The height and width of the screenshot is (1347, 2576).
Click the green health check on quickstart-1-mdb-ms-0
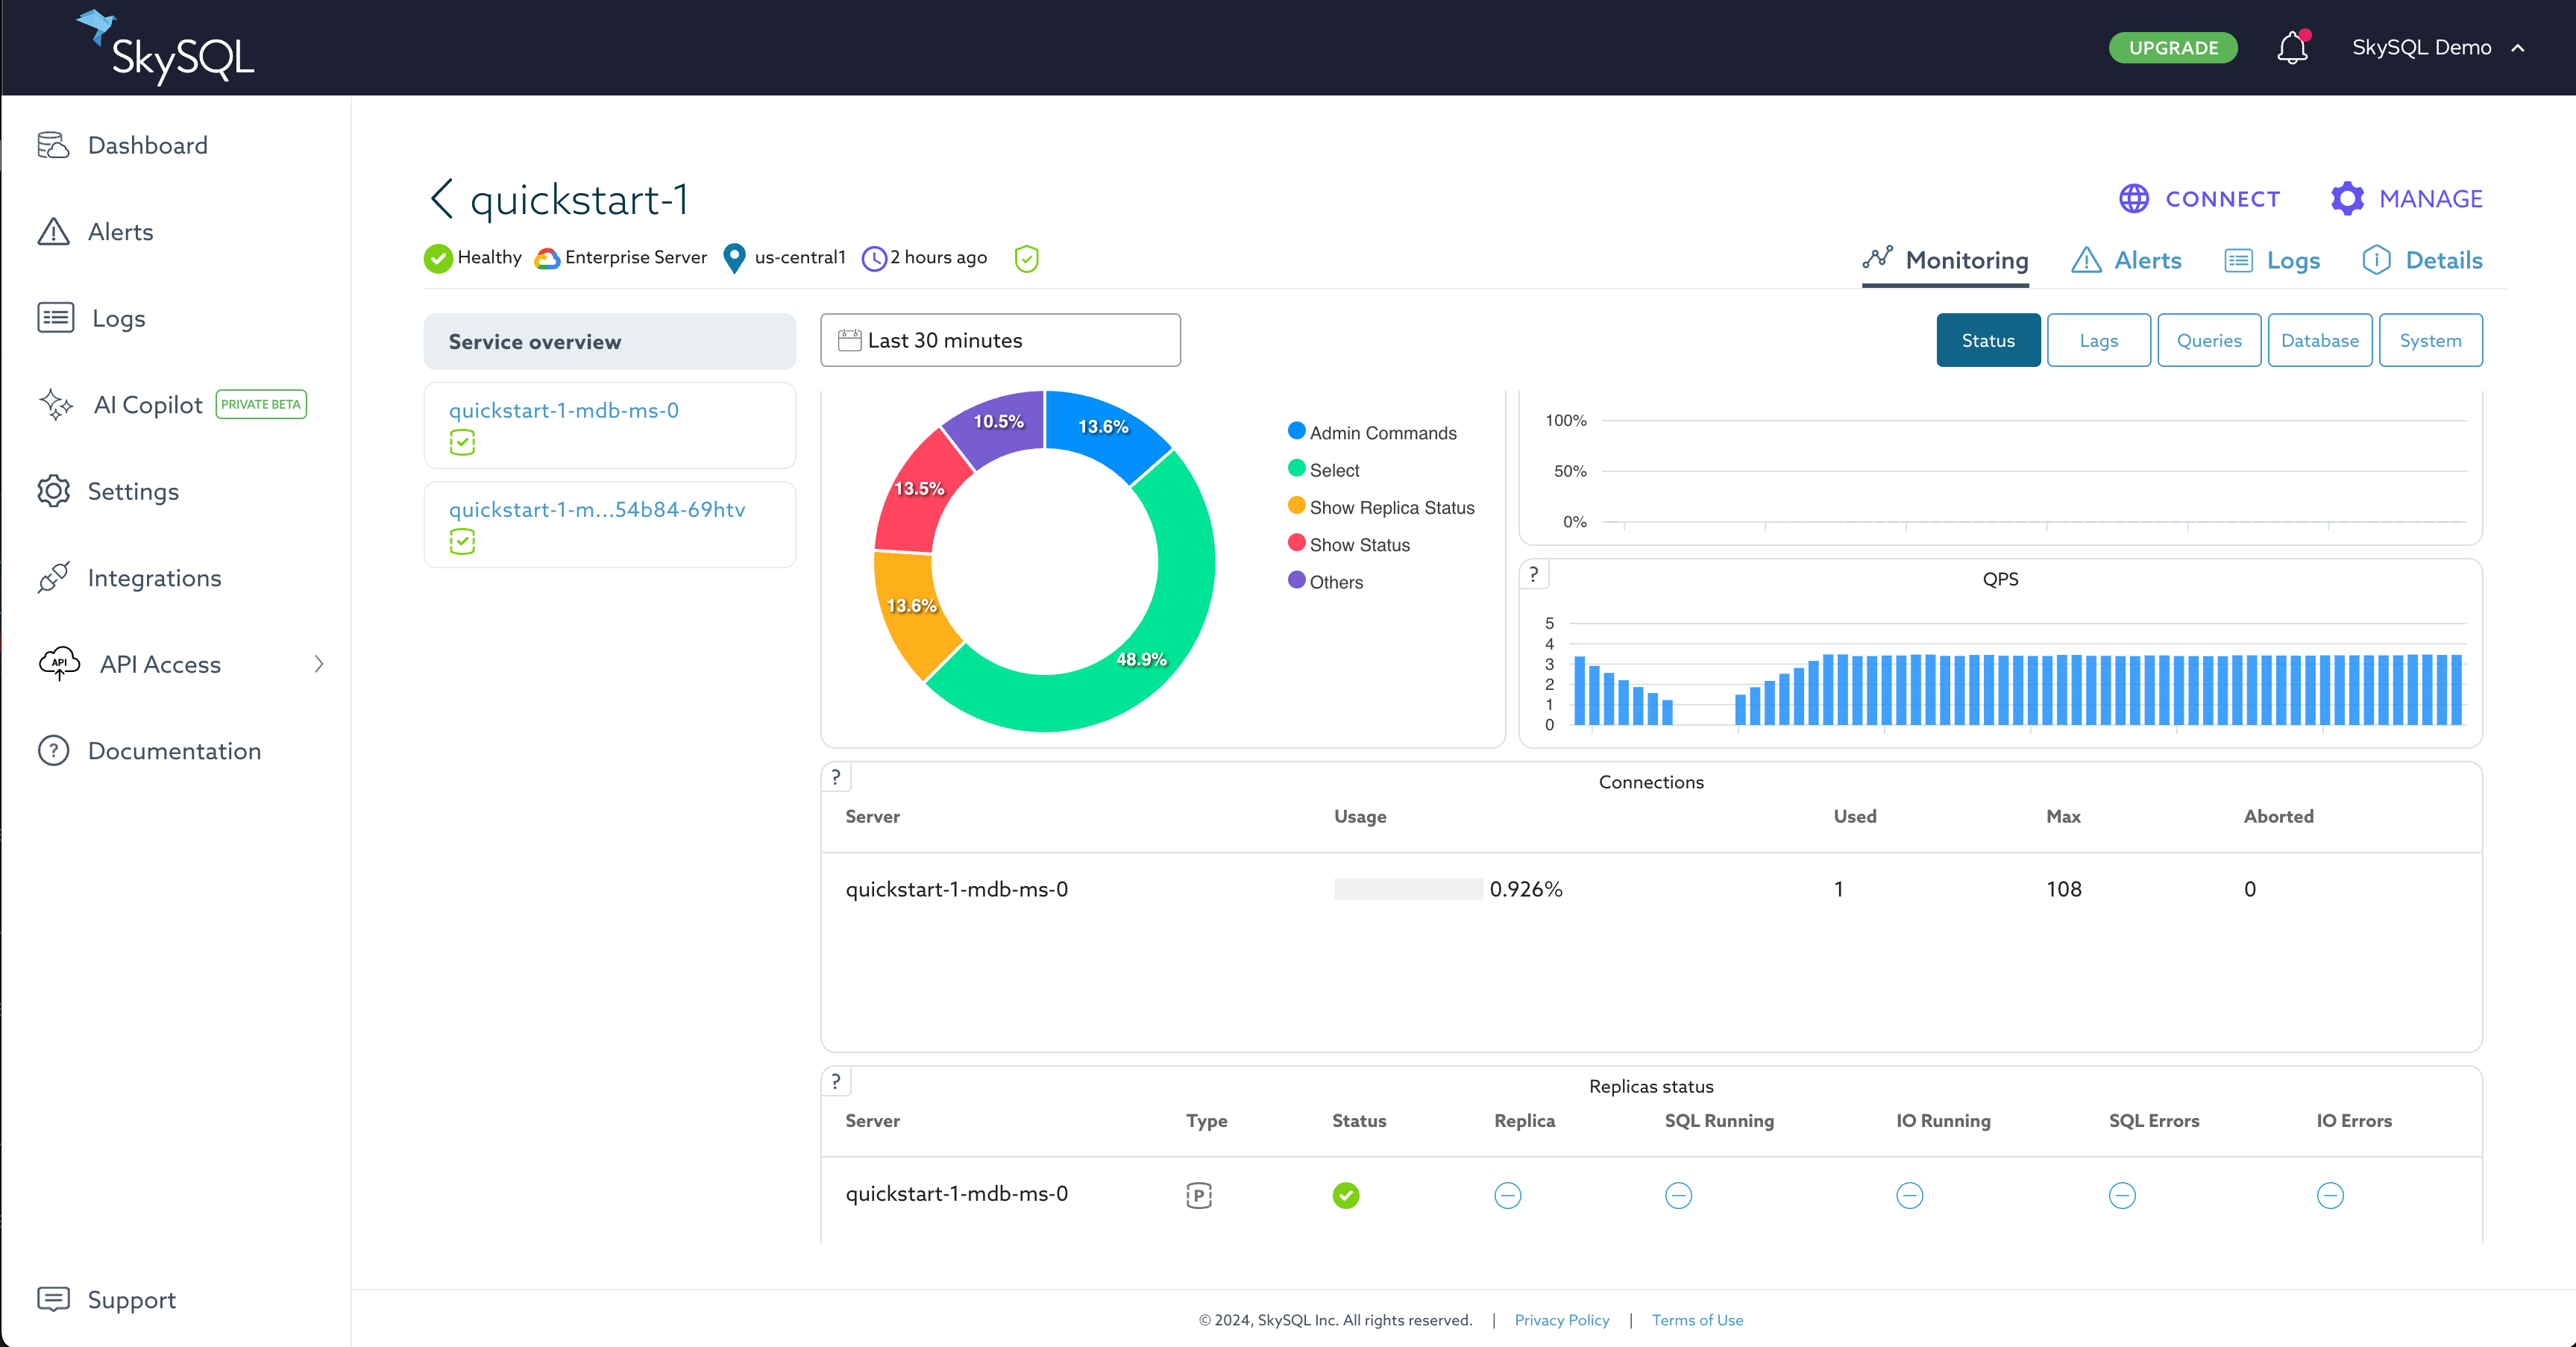point(462,441)
